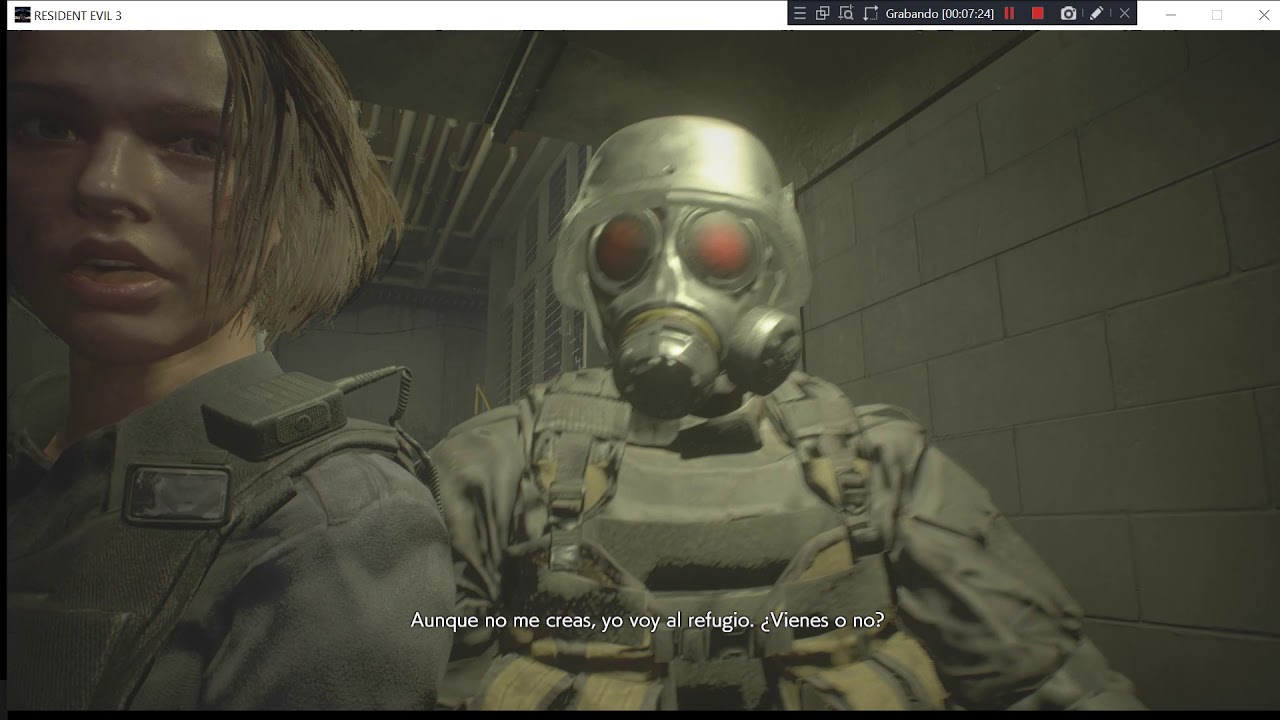Minimize the Resident Evil 3 window

[x=1171, y=15]
